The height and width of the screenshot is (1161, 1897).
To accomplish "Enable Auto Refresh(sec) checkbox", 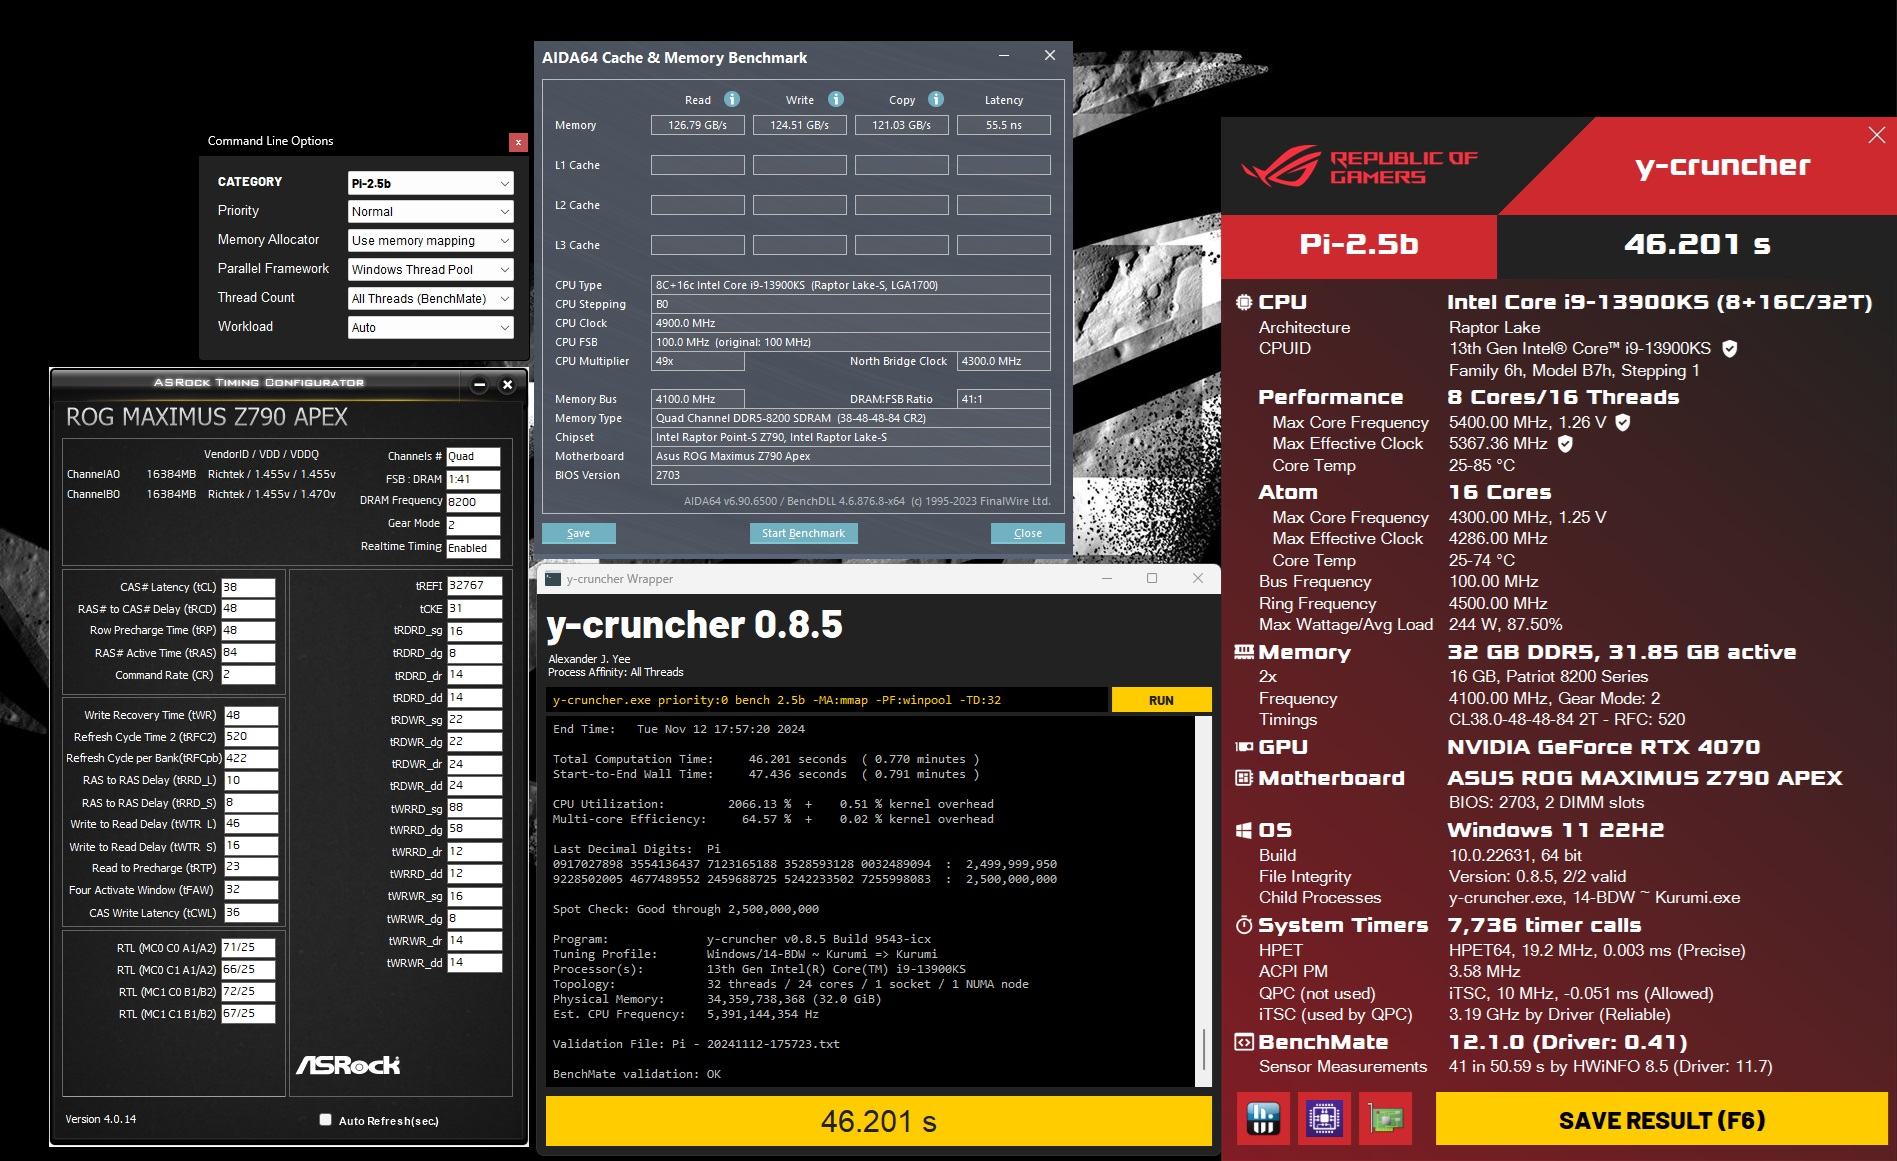I will (x=325, y=1120).
